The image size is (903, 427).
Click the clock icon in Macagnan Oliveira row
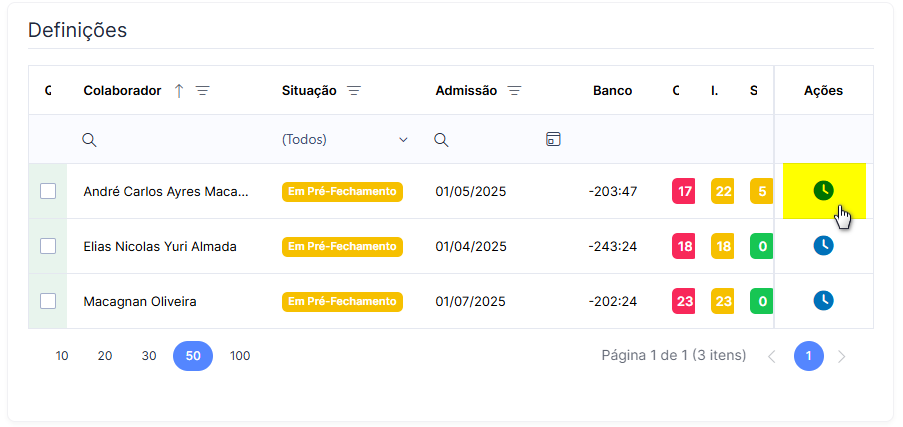824,301
